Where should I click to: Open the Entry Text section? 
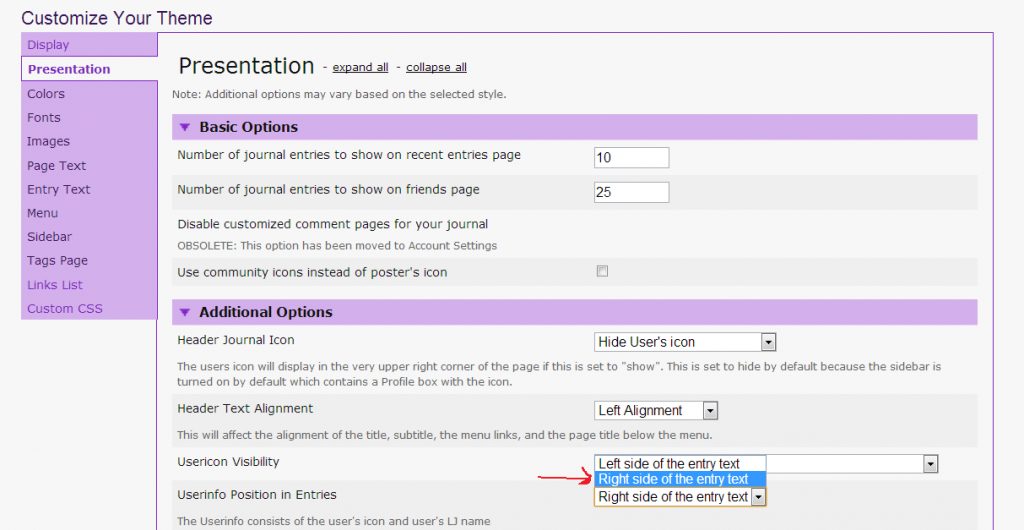coord(59,189)
